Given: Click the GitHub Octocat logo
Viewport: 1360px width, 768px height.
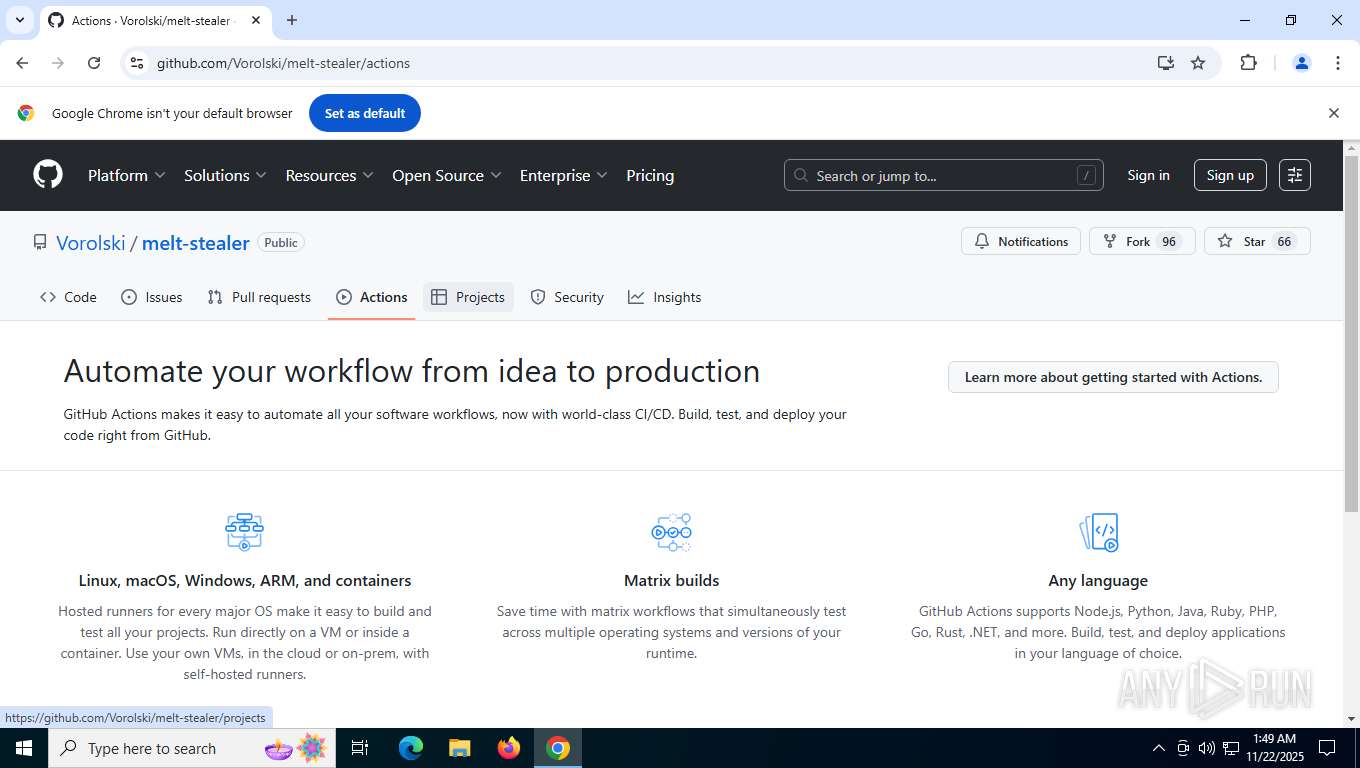Looking at the screenshot, I should click(x=48, y=175).
